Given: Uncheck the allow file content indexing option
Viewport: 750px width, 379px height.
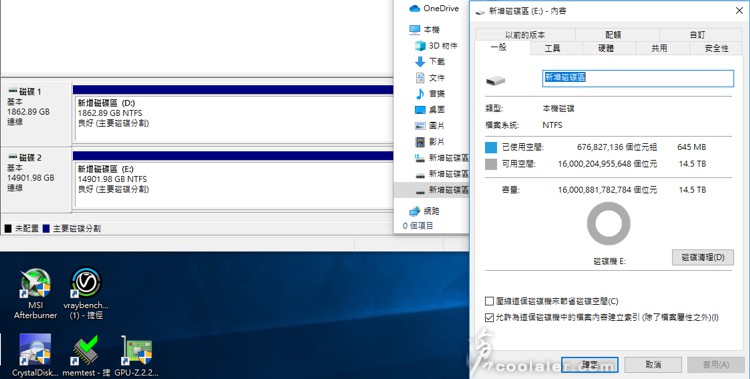Looking at the screenshot, I should pyautogui.click(x=489, y=317).
